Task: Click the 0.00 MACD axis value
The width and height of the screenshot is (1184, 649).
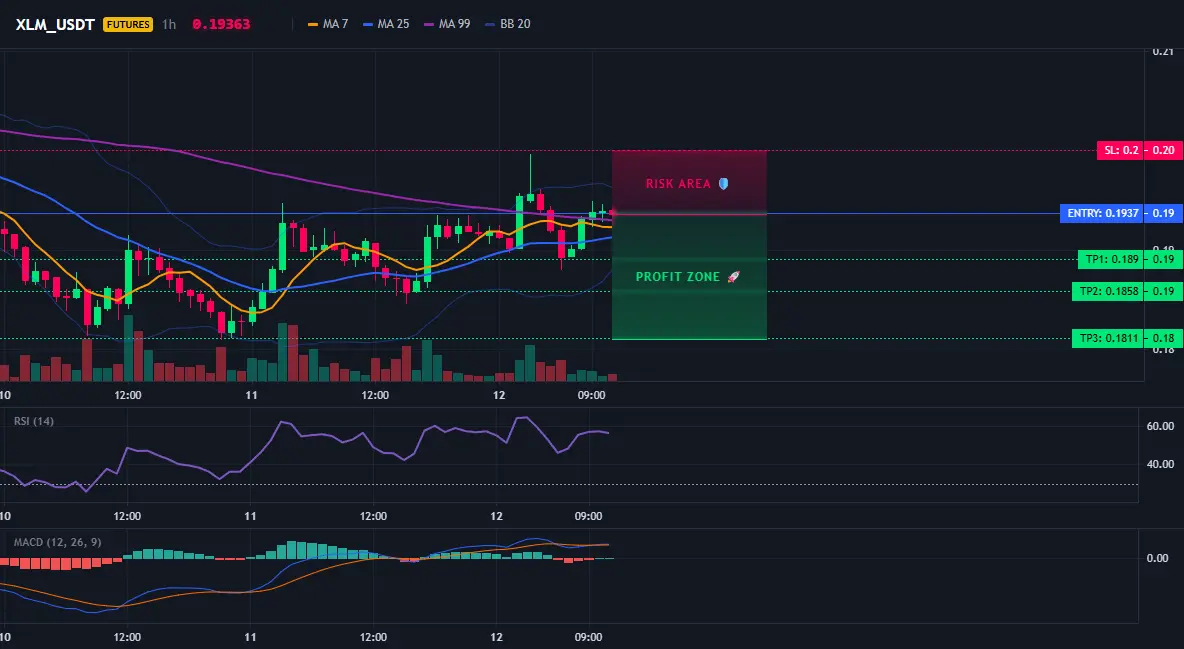Action: click(1158, 558)
